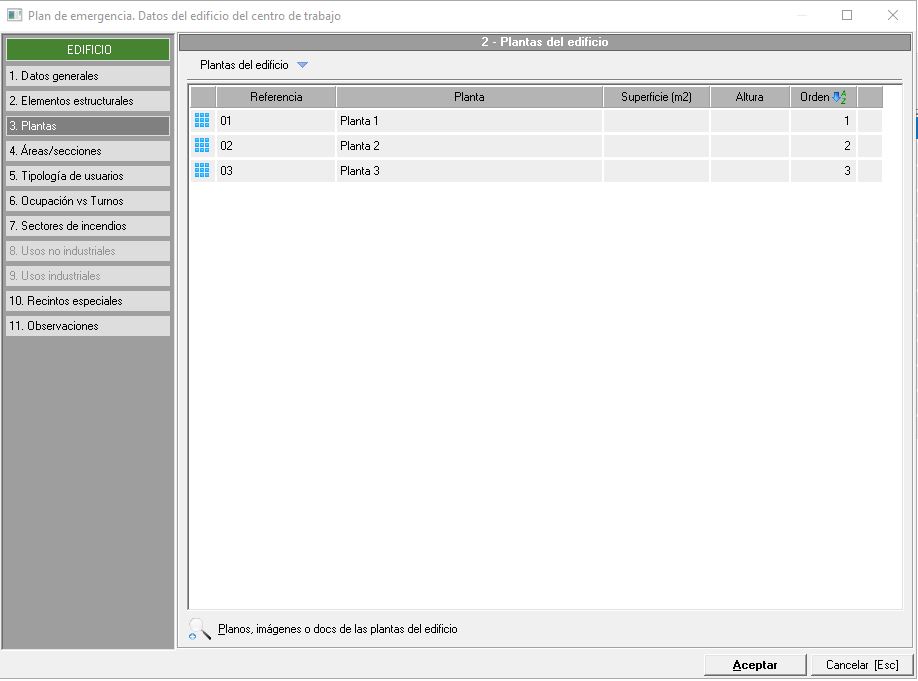Select 10. Recintos especiales
The image size is (918, 681).
(88, 301)
